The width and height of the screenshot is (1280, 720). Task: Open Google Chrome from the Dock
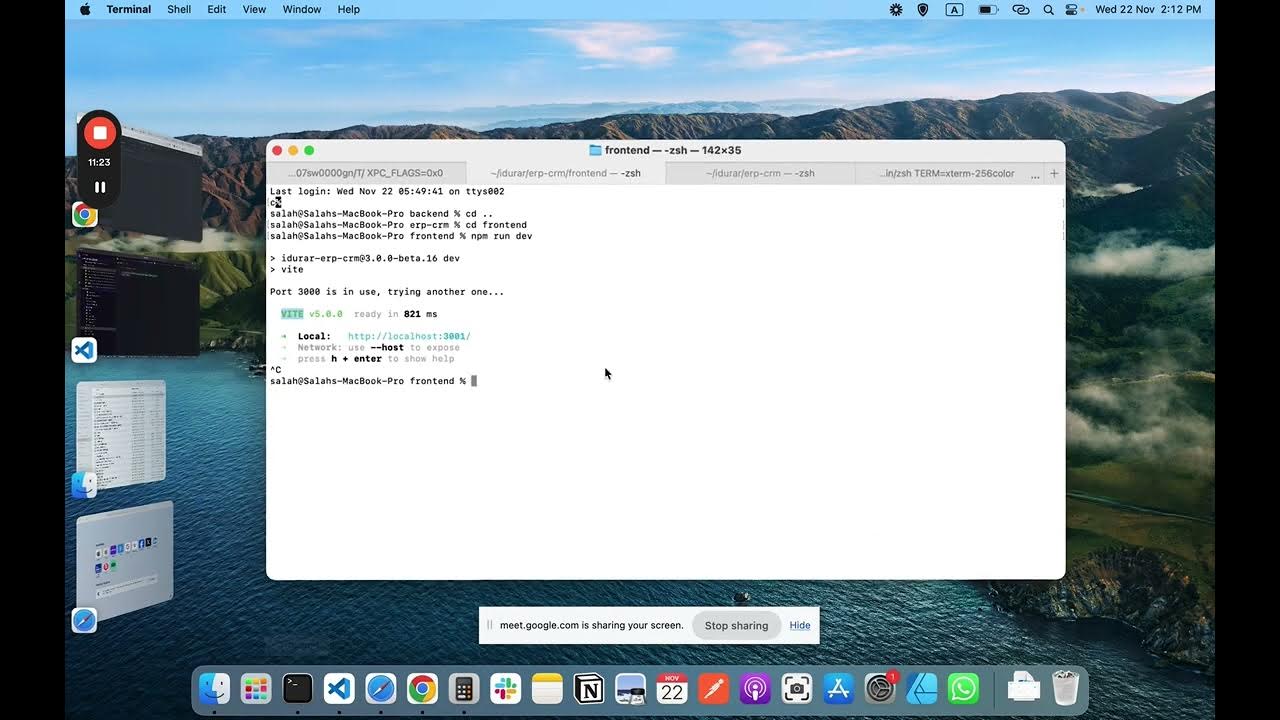pos(422,688)
